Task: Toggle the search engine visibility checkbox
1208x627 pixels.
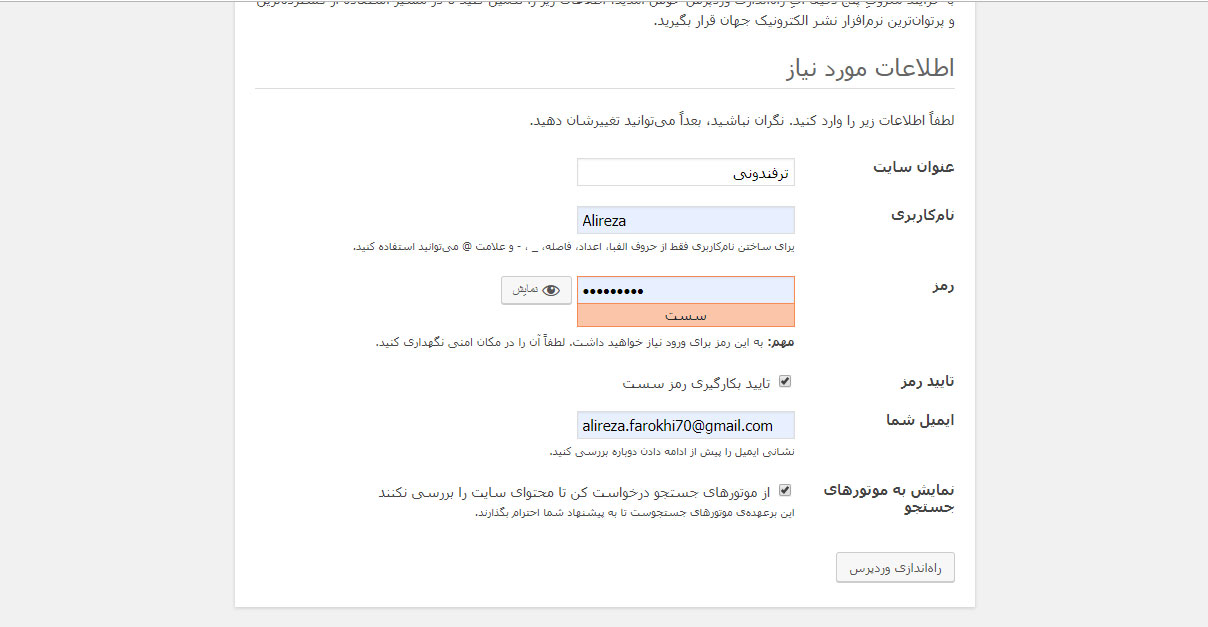Action: point(785,490)
